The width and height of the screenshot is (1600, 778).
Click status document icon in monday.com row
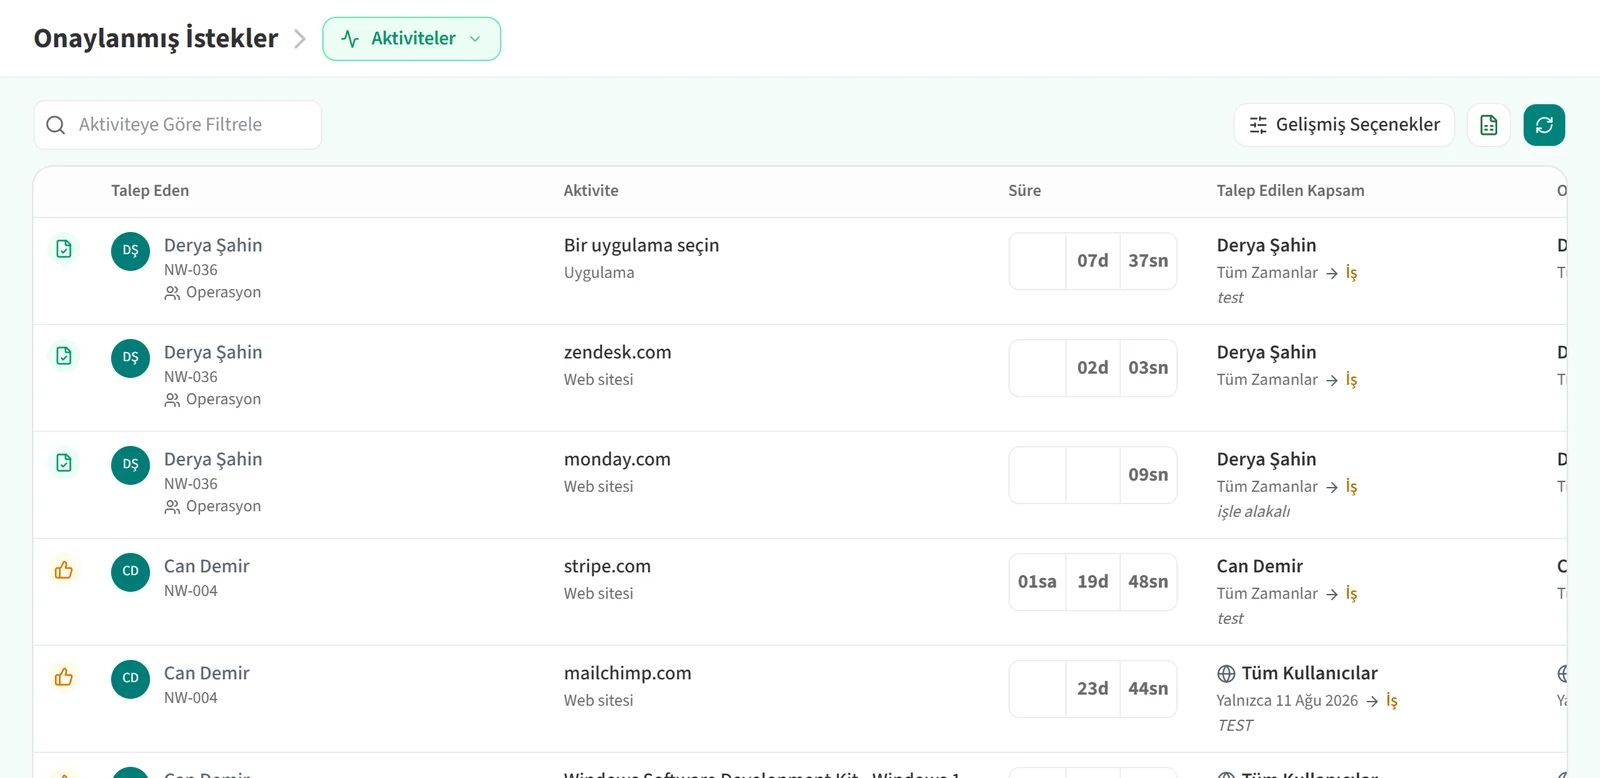tap(64, 463)
